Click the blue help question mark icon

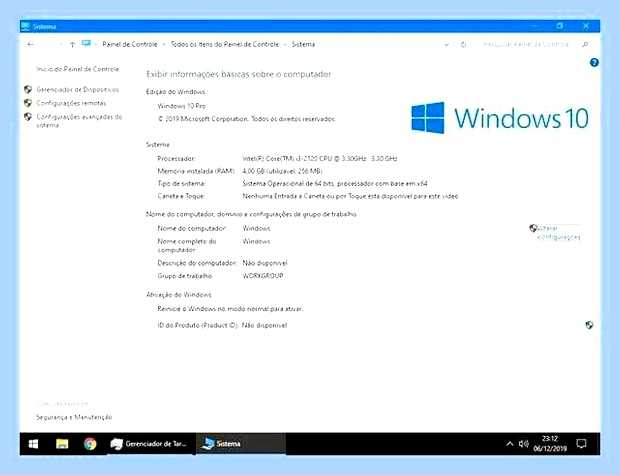(x=594, y=62)
